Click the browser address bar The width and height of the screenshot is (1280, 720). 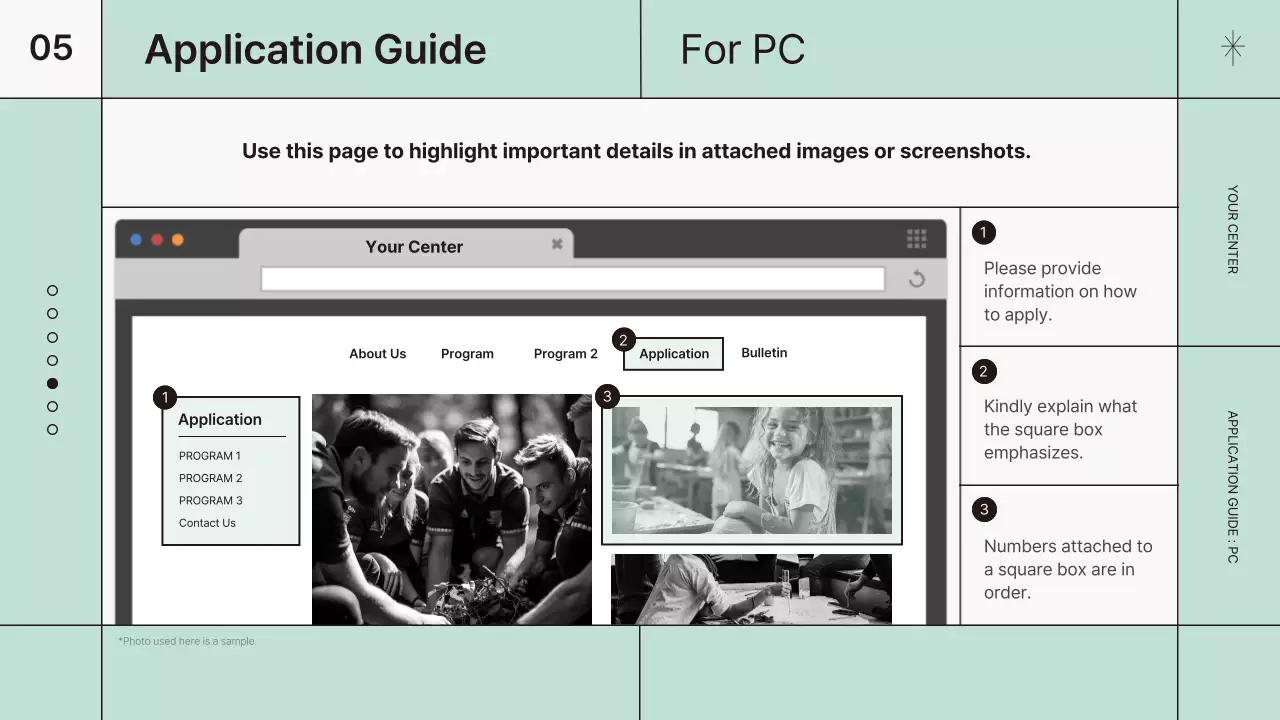coord(572,279)
